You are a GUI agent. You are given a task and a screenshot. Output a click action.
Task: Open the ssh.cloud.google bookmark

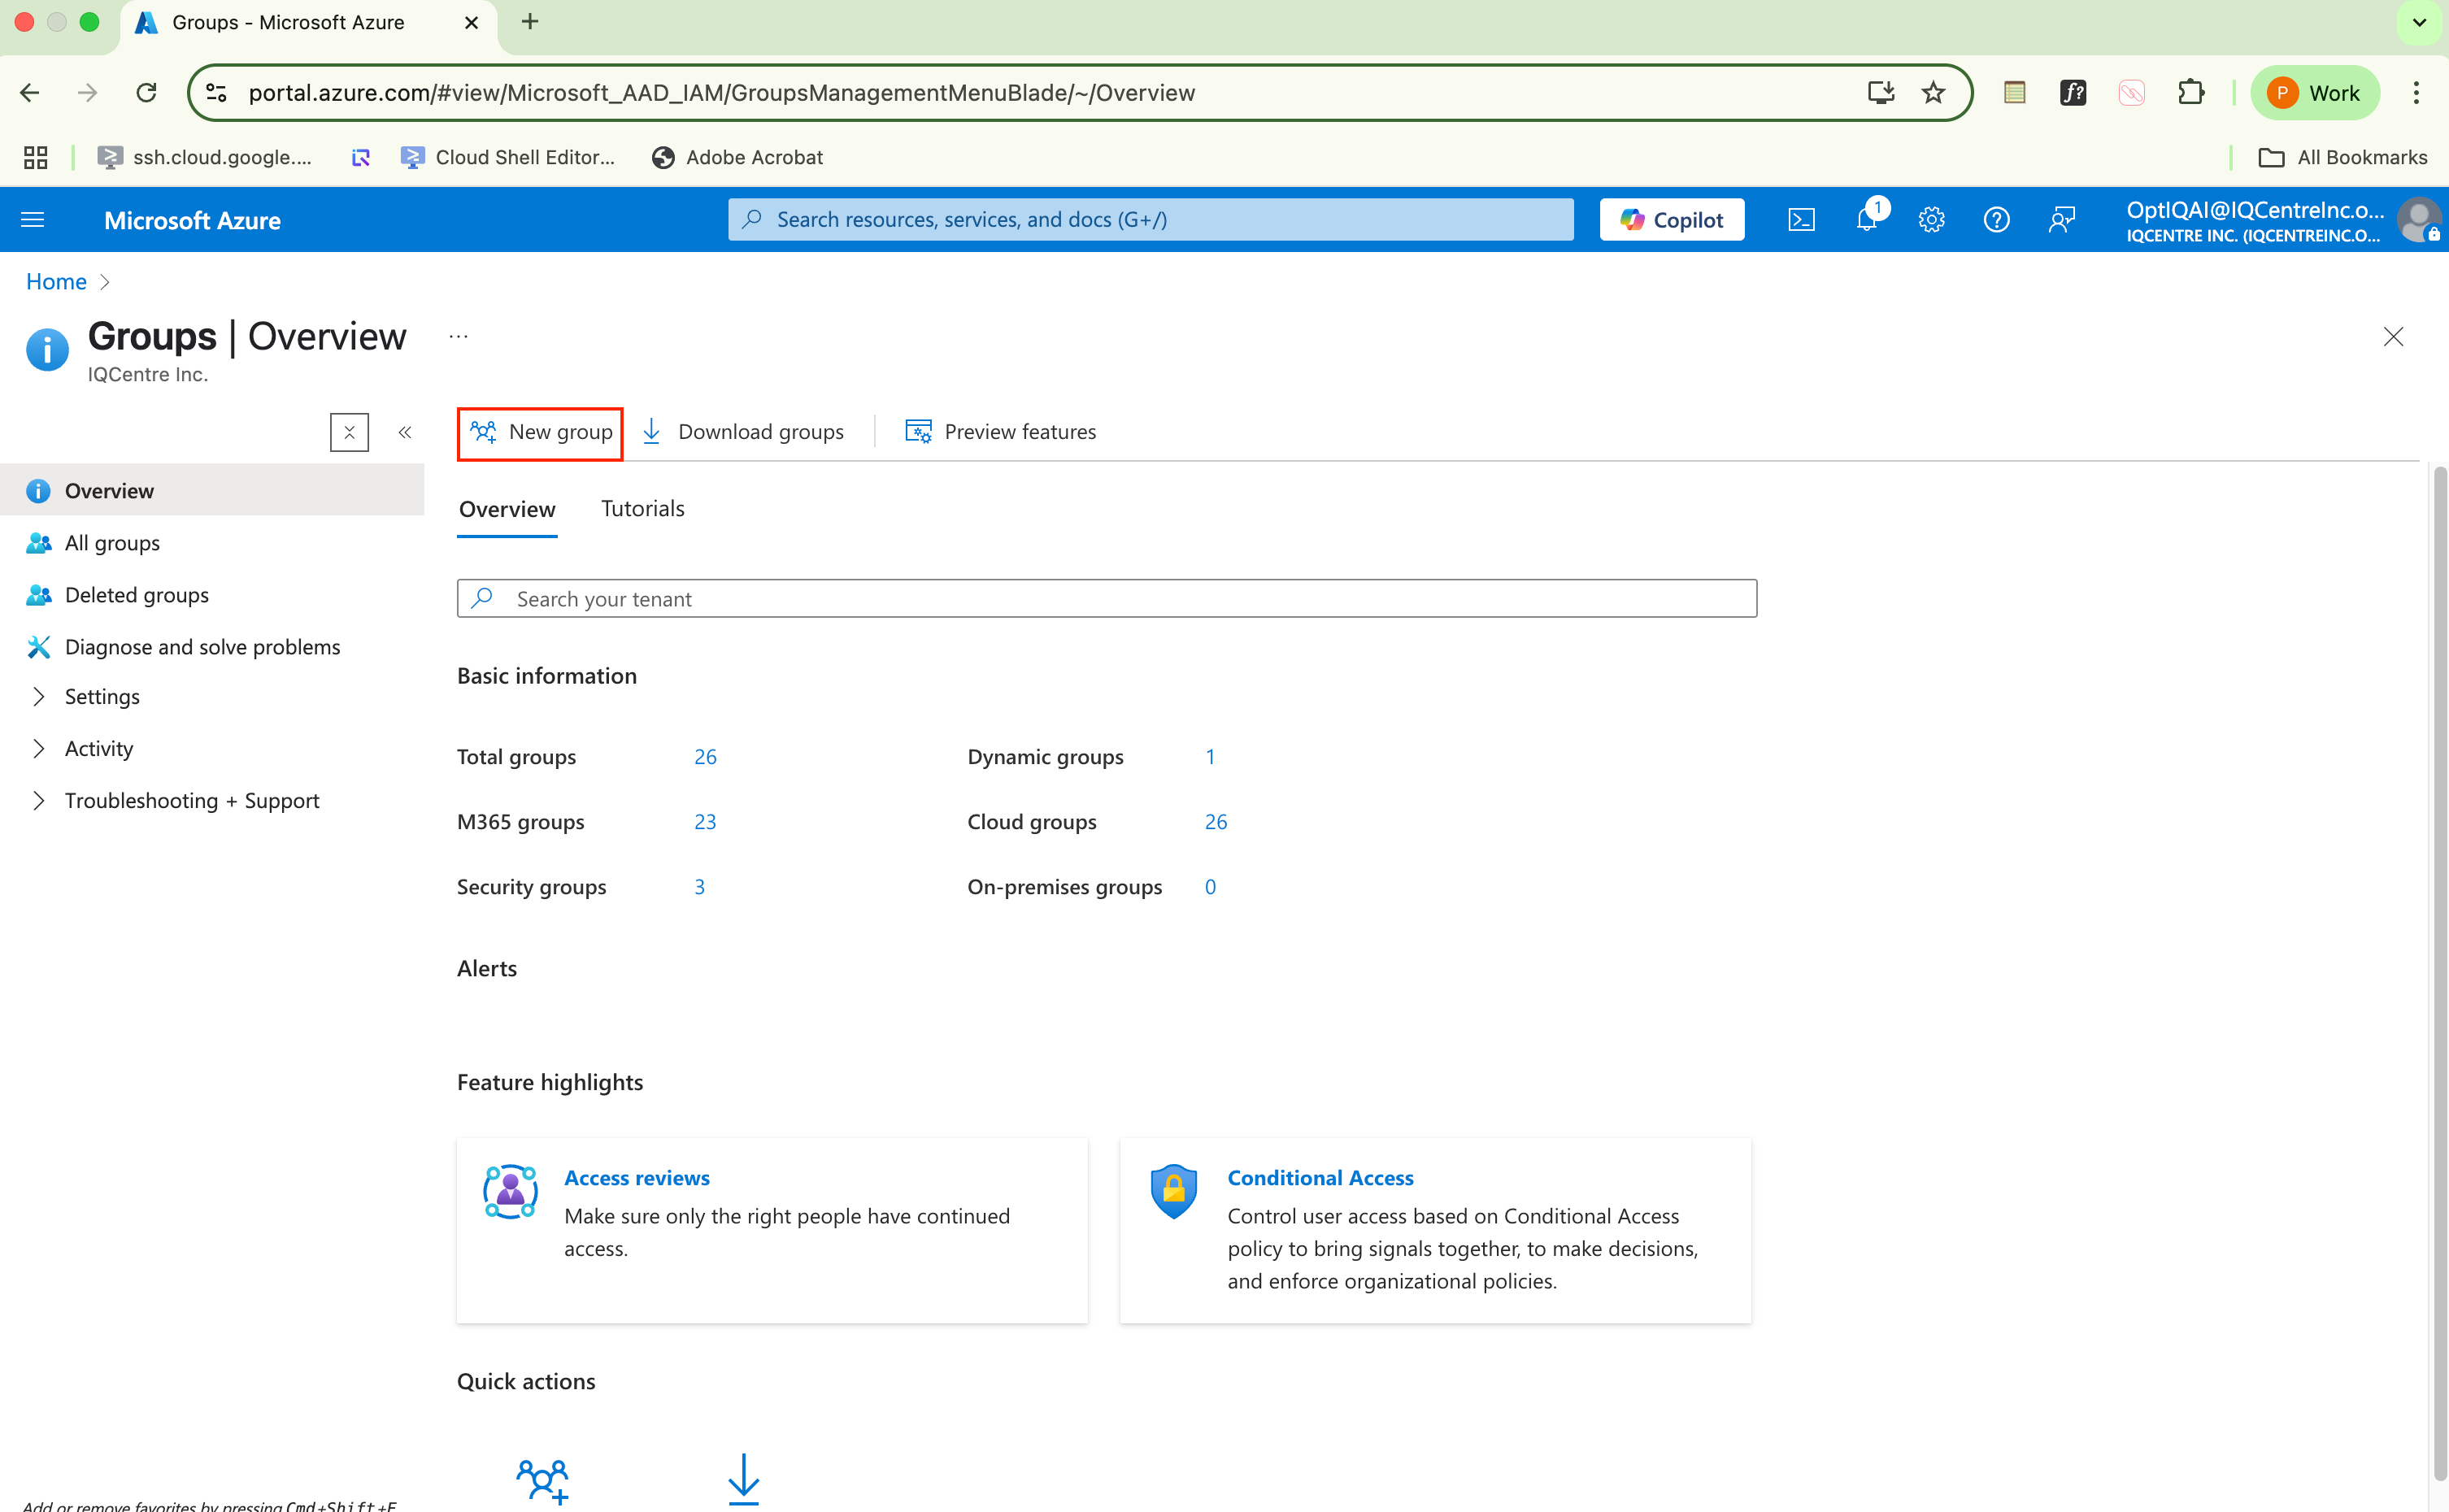pyautogui.click(x=205, y=157)
